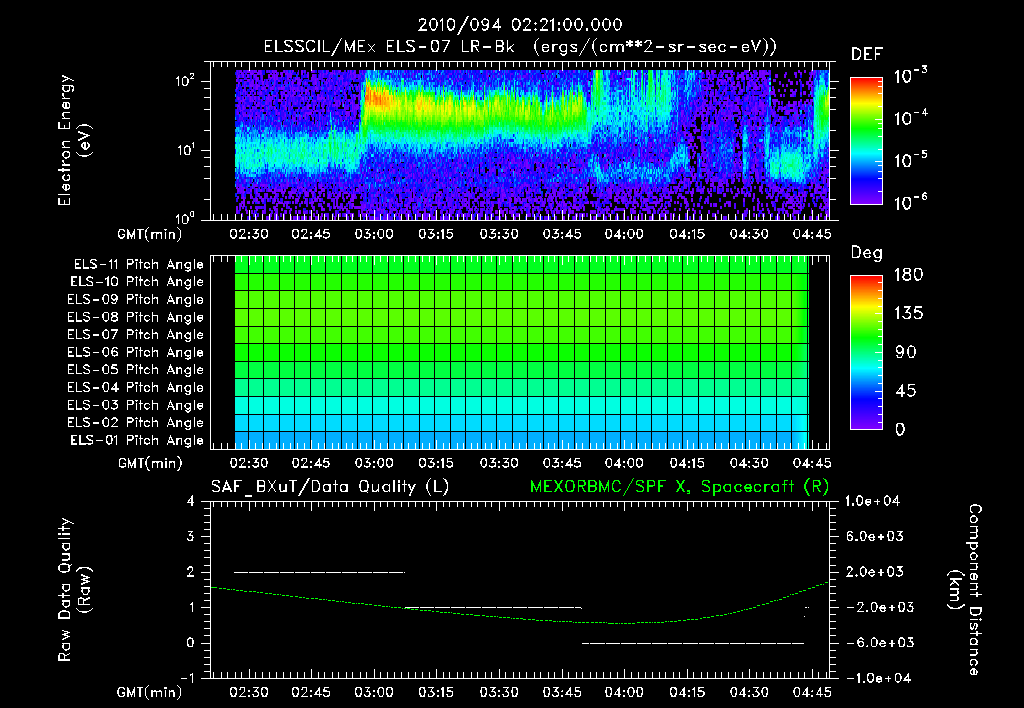Click the 03:30 tick label on bottom plot
Viewport: 1024px width, 708px height.
tap(499, 692)
